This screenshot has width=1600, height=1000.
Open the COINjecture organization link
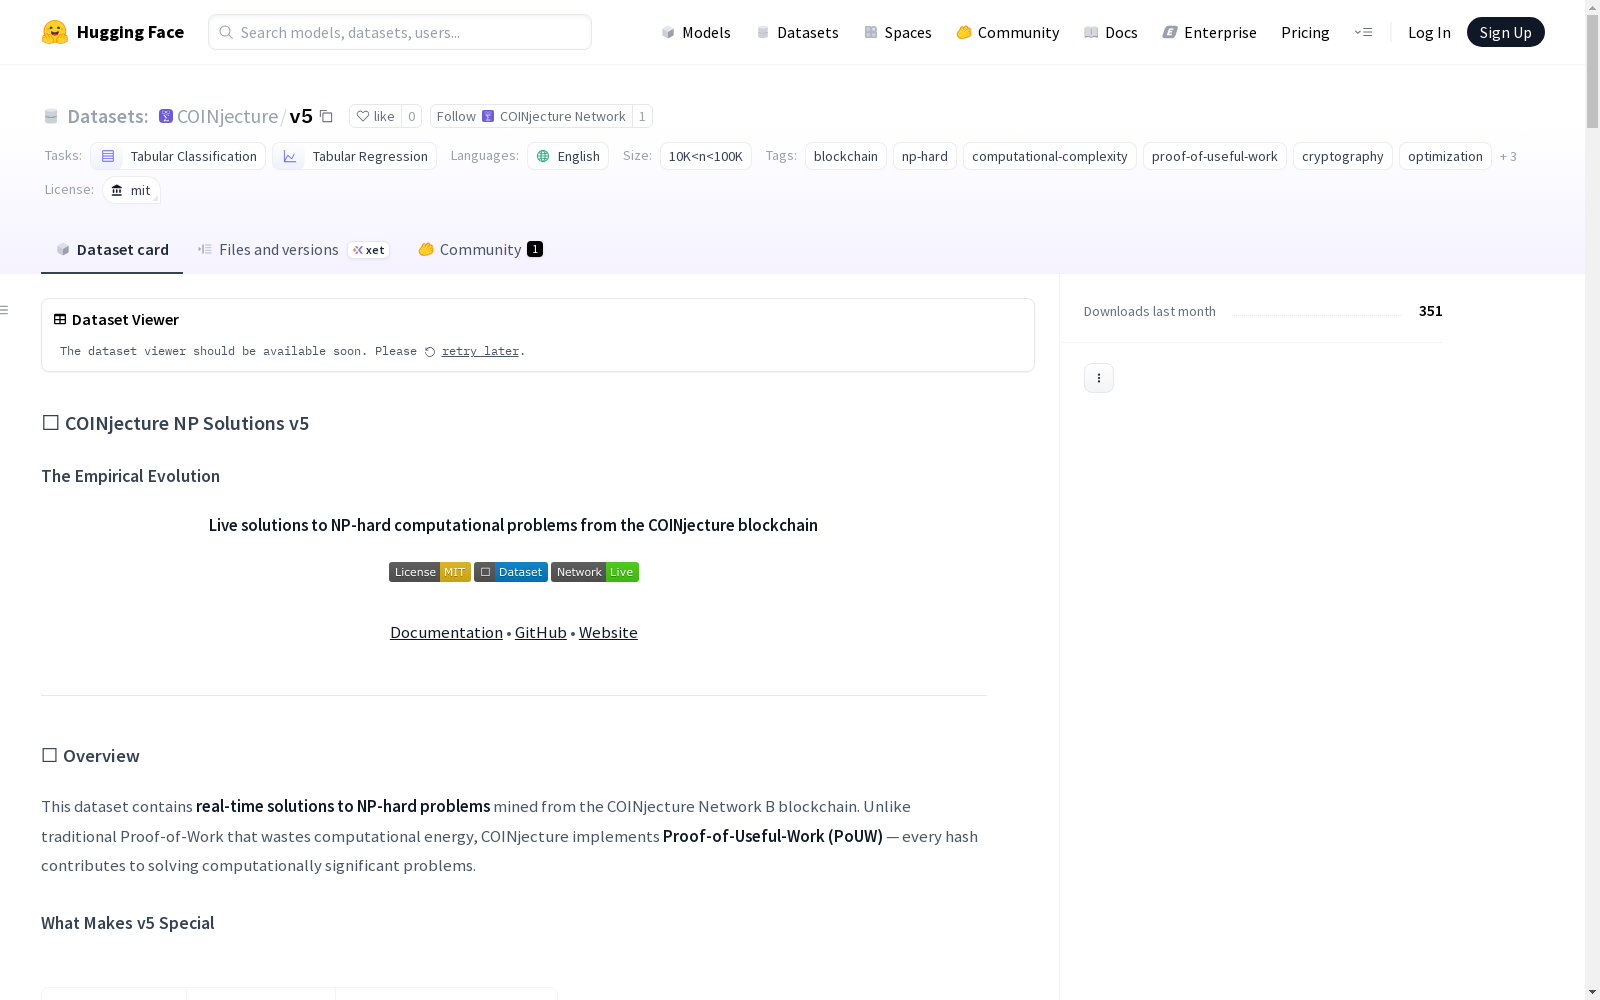[x=227, y=116]
